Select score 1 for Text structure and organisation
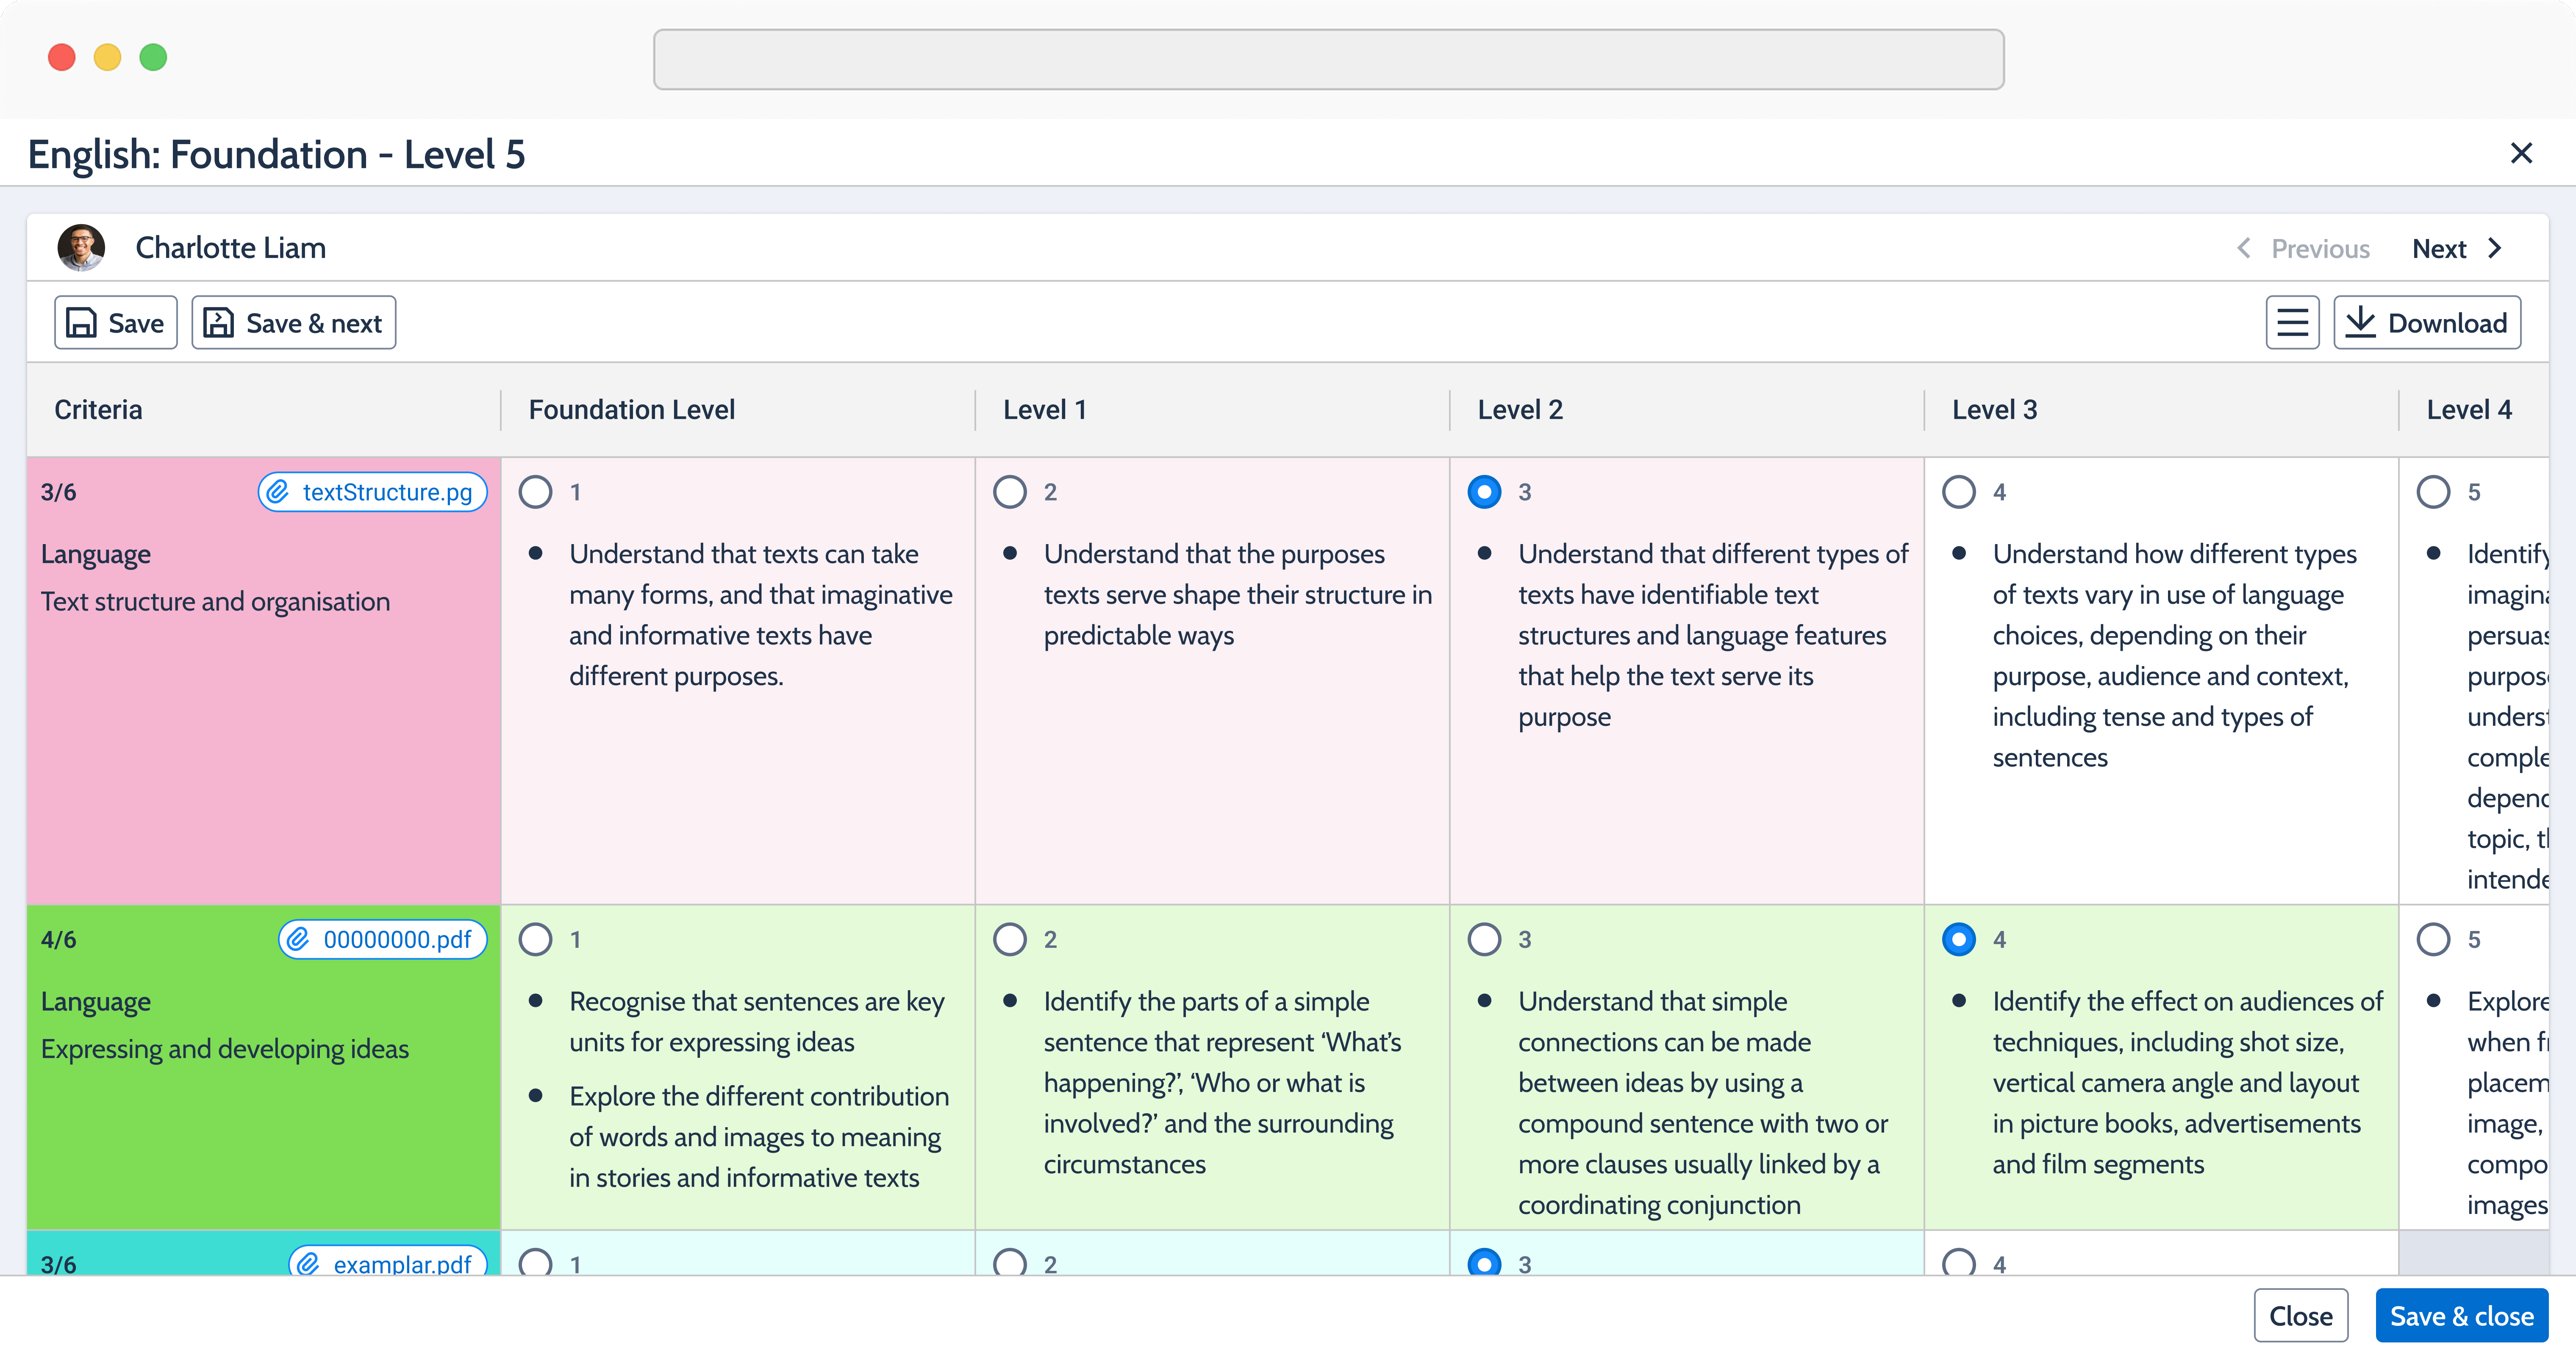 (536, 492)
